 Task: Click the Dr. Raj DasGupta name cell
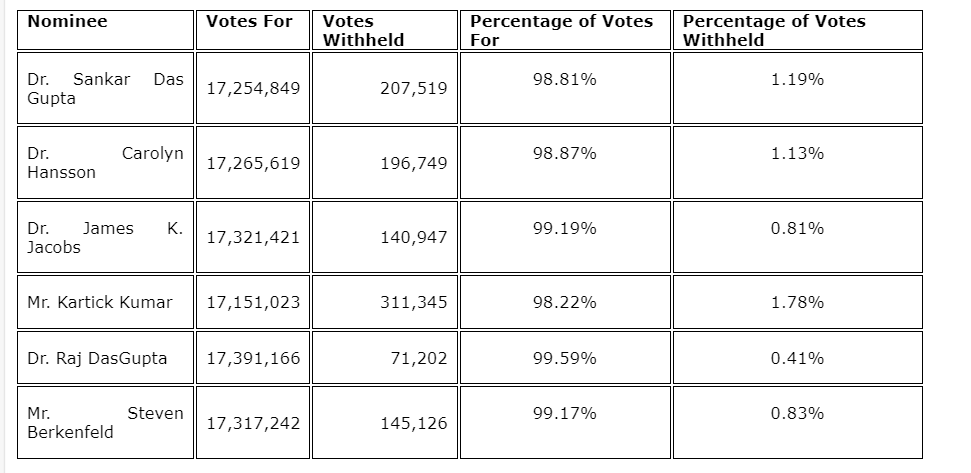(98, 358)
